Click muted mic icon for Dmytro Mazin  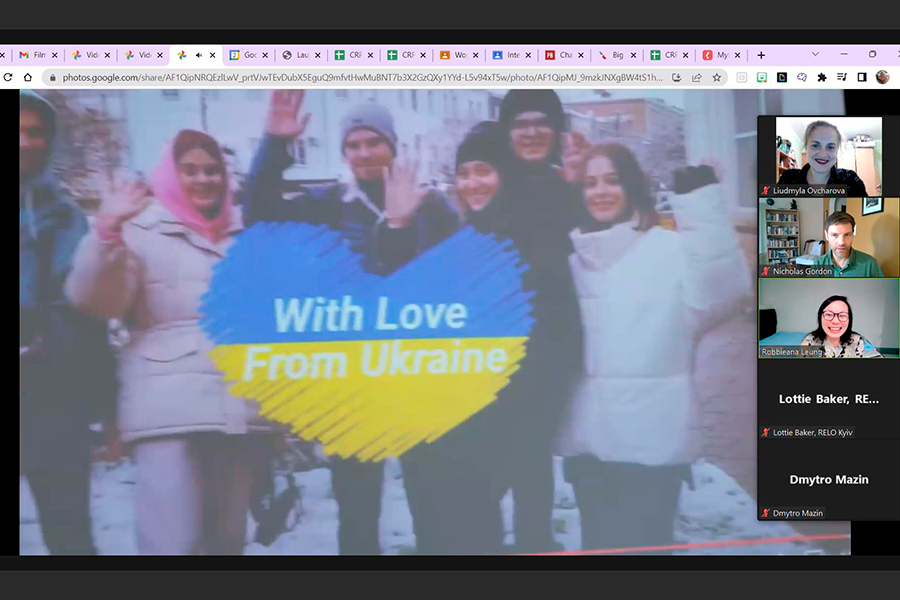tap(766, 513)
